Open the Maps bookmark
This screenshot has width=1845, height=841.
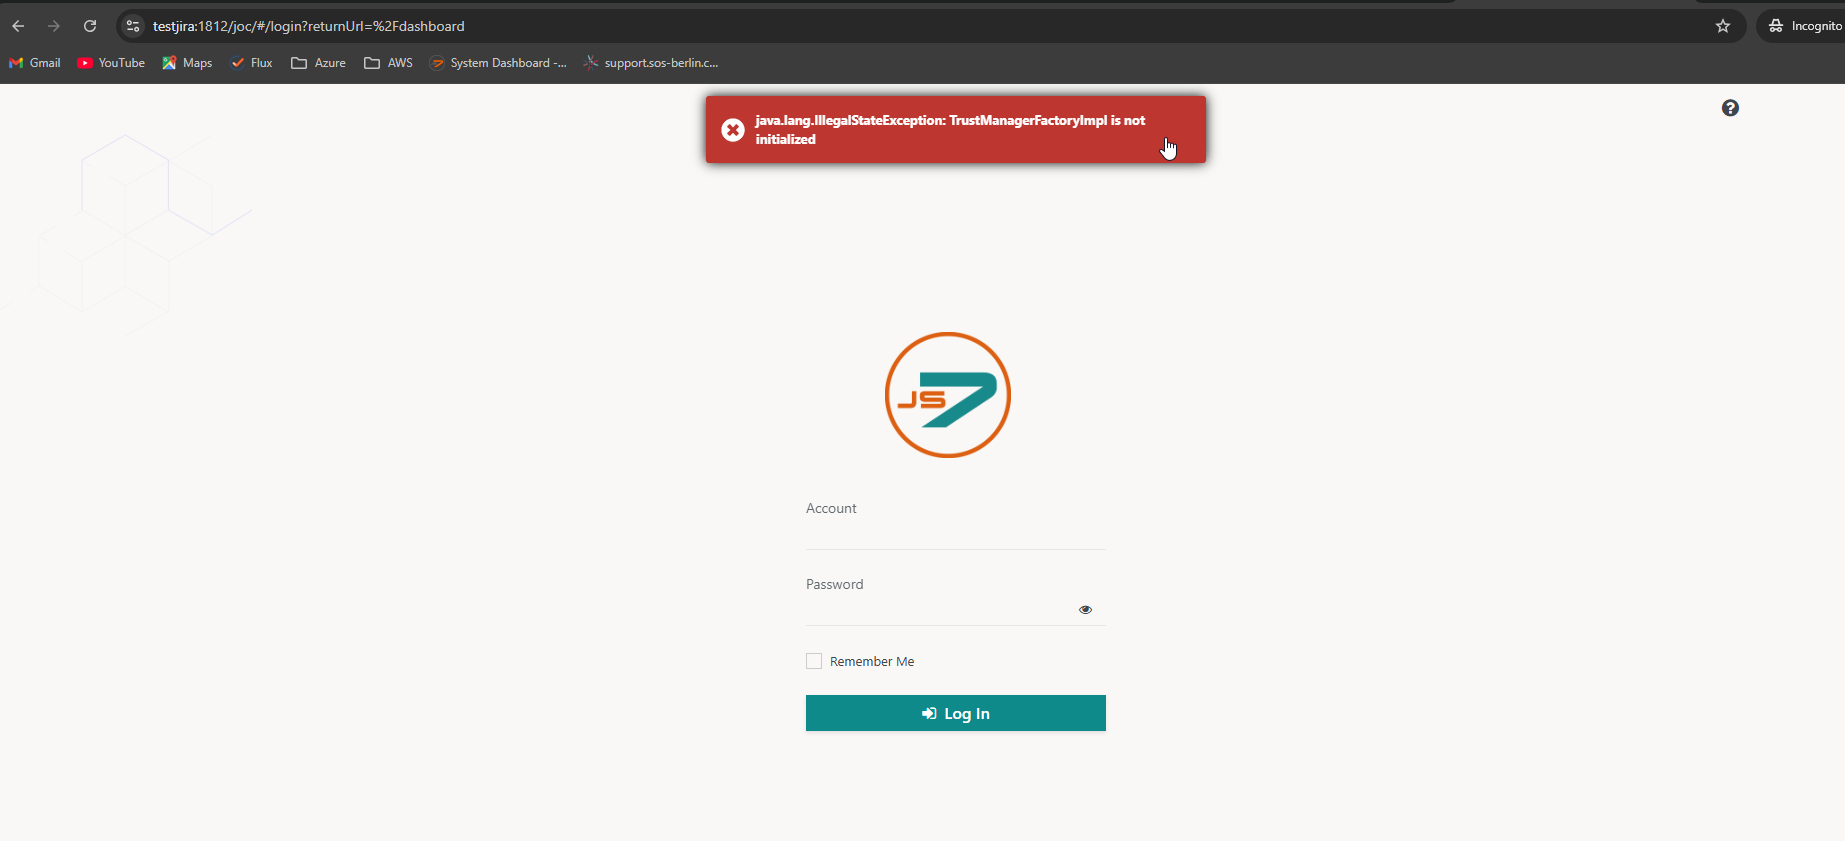point(187,63)
